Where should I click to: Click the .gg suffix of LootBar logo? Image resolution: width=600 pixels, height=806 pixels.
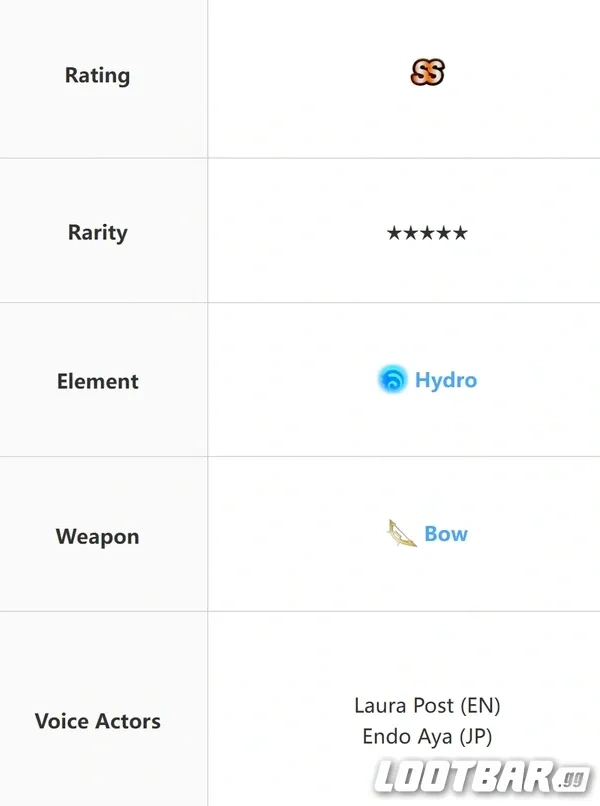point(573,778)
